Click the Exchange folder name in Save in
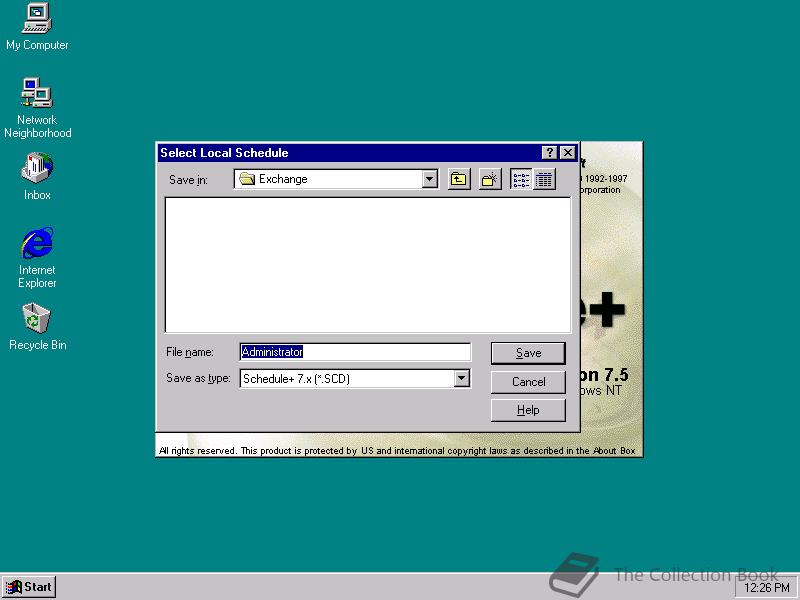 point(283,179)
